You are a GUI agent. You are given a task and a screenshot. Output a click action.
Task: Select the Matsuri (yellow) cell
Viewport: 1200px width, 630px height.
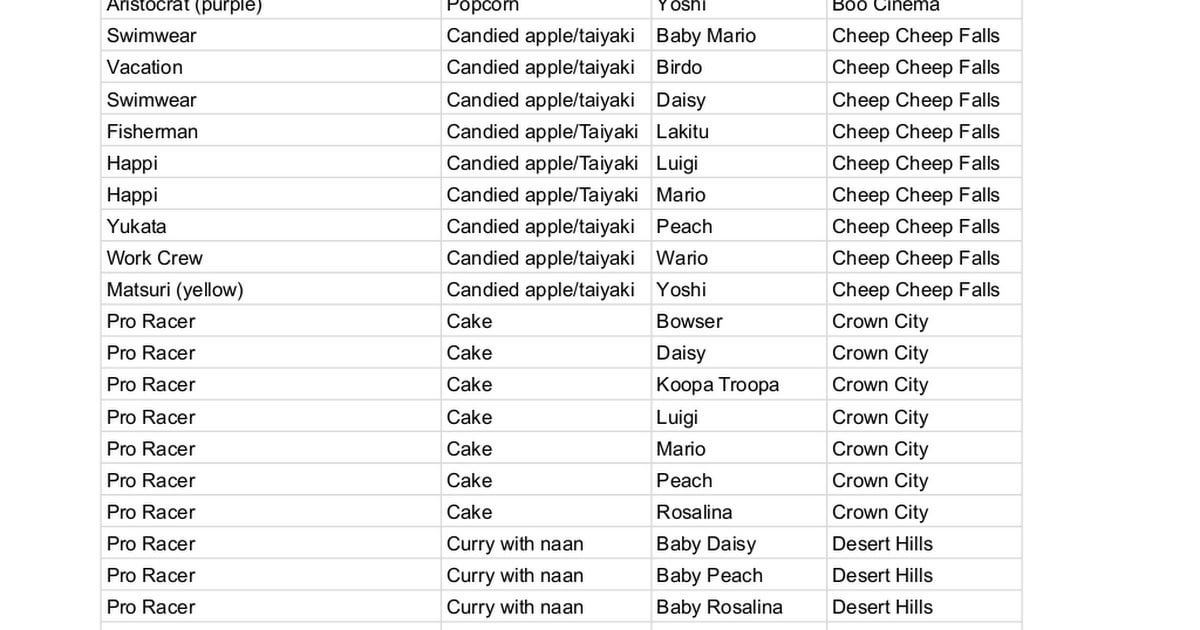175,290
